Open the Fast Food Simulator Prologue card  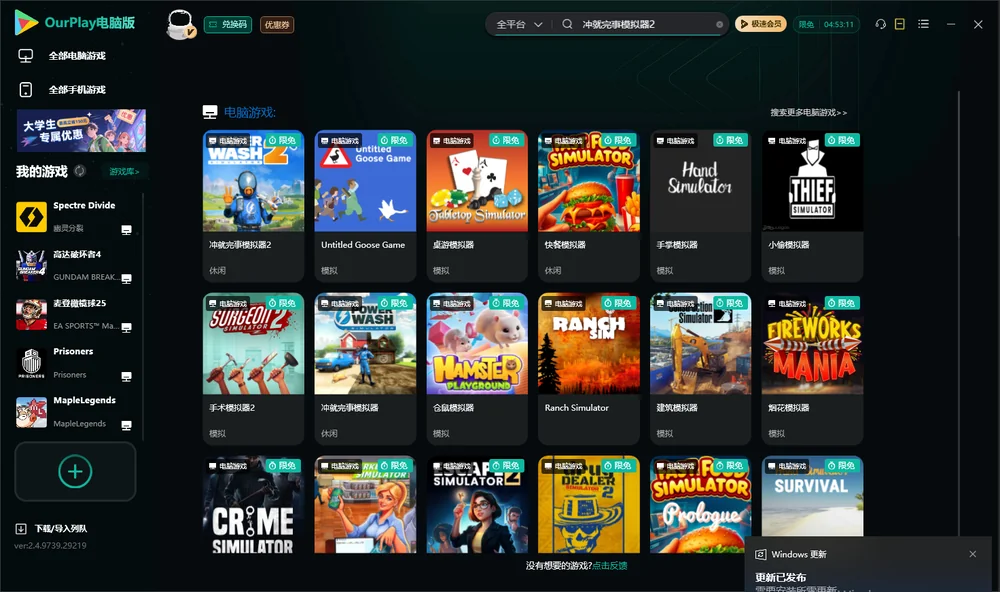[x=700, y=504]
